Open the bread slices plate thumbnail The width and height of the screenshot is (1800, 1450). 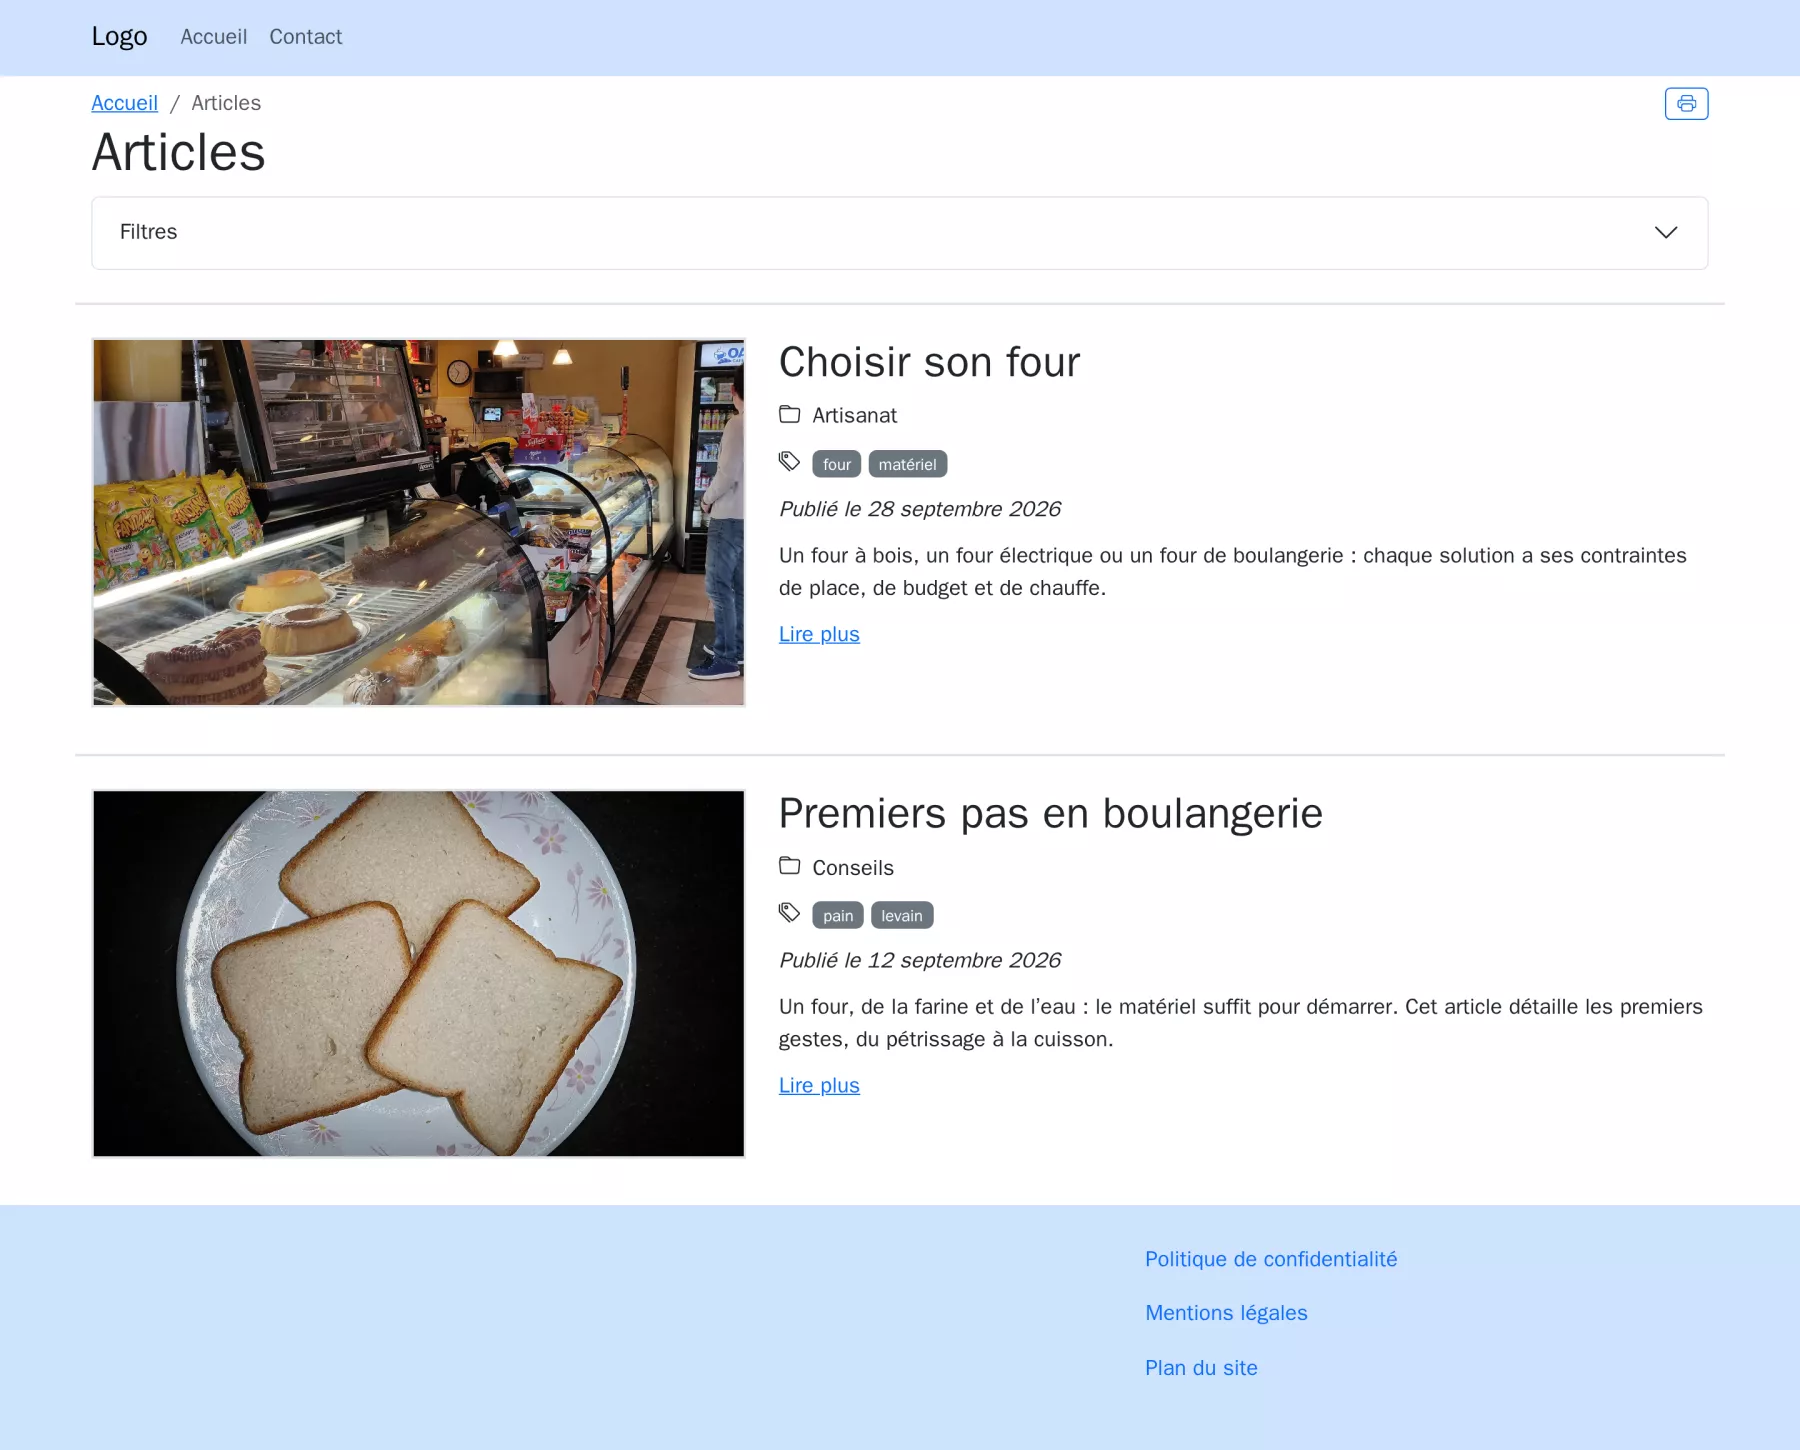coord(419,974)
